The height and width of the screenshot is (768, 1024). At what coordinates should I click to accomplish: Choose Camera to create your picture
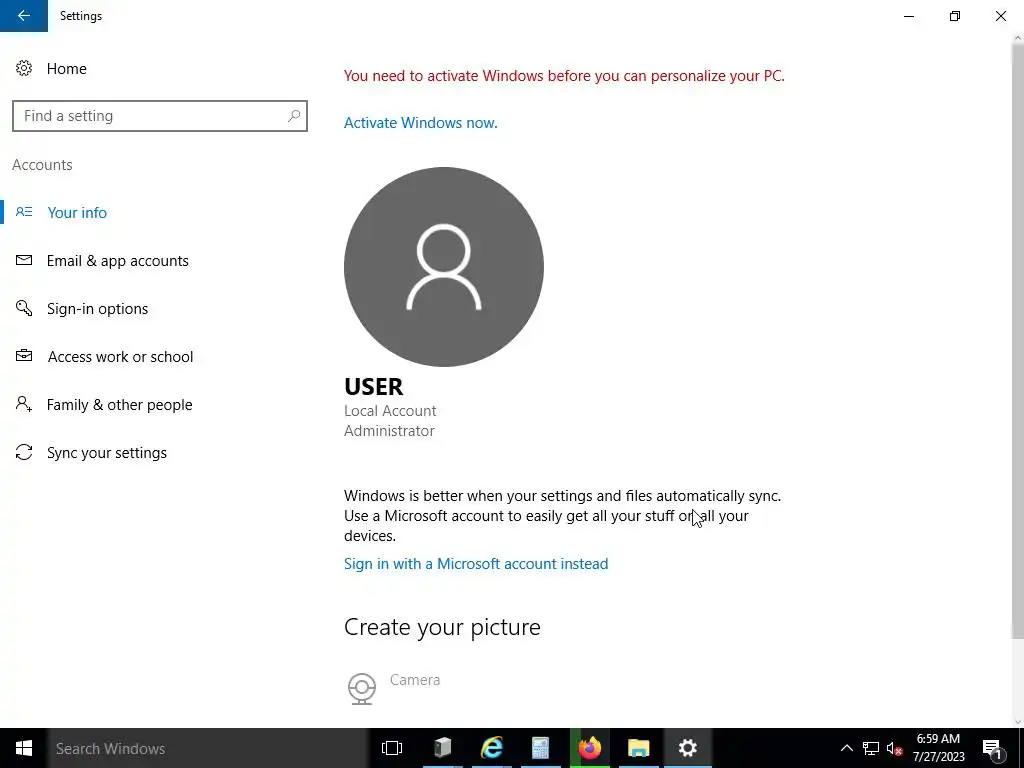[x=415, y=680]
